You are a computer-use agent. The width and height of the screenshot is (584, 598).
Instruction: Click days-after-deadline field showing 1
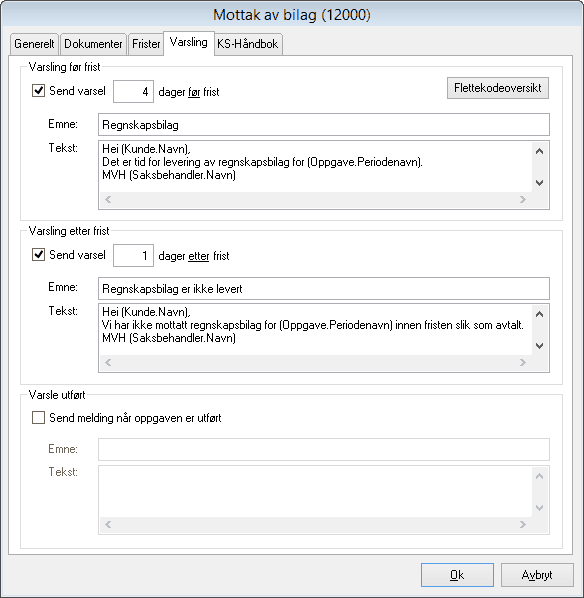point(134,256)
